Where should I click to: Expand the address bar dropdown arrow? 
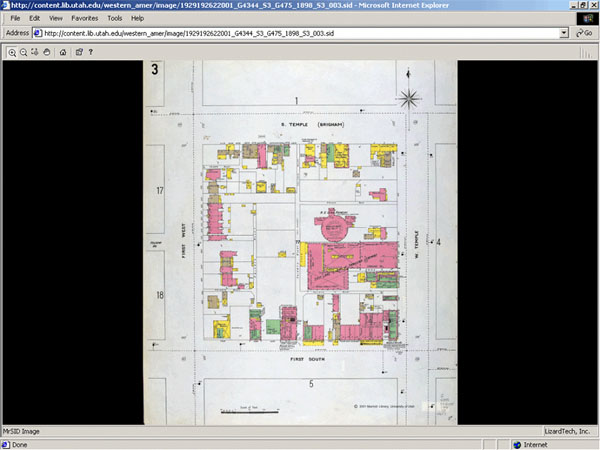click(565, 32)
